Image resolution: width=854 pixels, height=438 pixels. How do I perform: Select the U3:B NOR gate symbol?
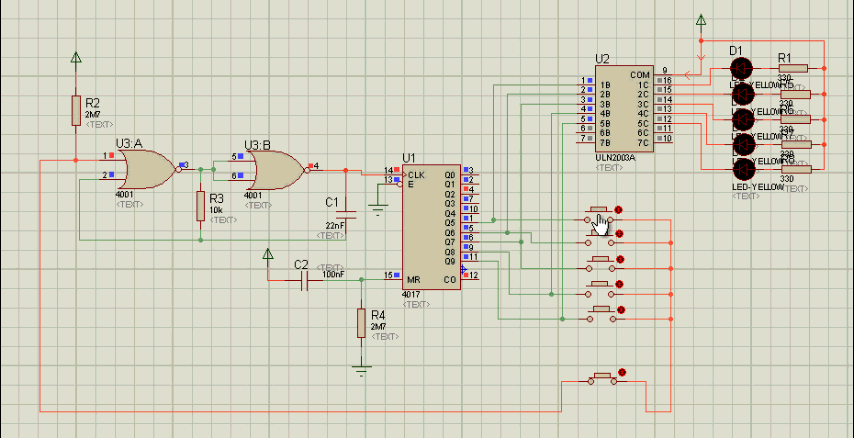coord(275,168)
